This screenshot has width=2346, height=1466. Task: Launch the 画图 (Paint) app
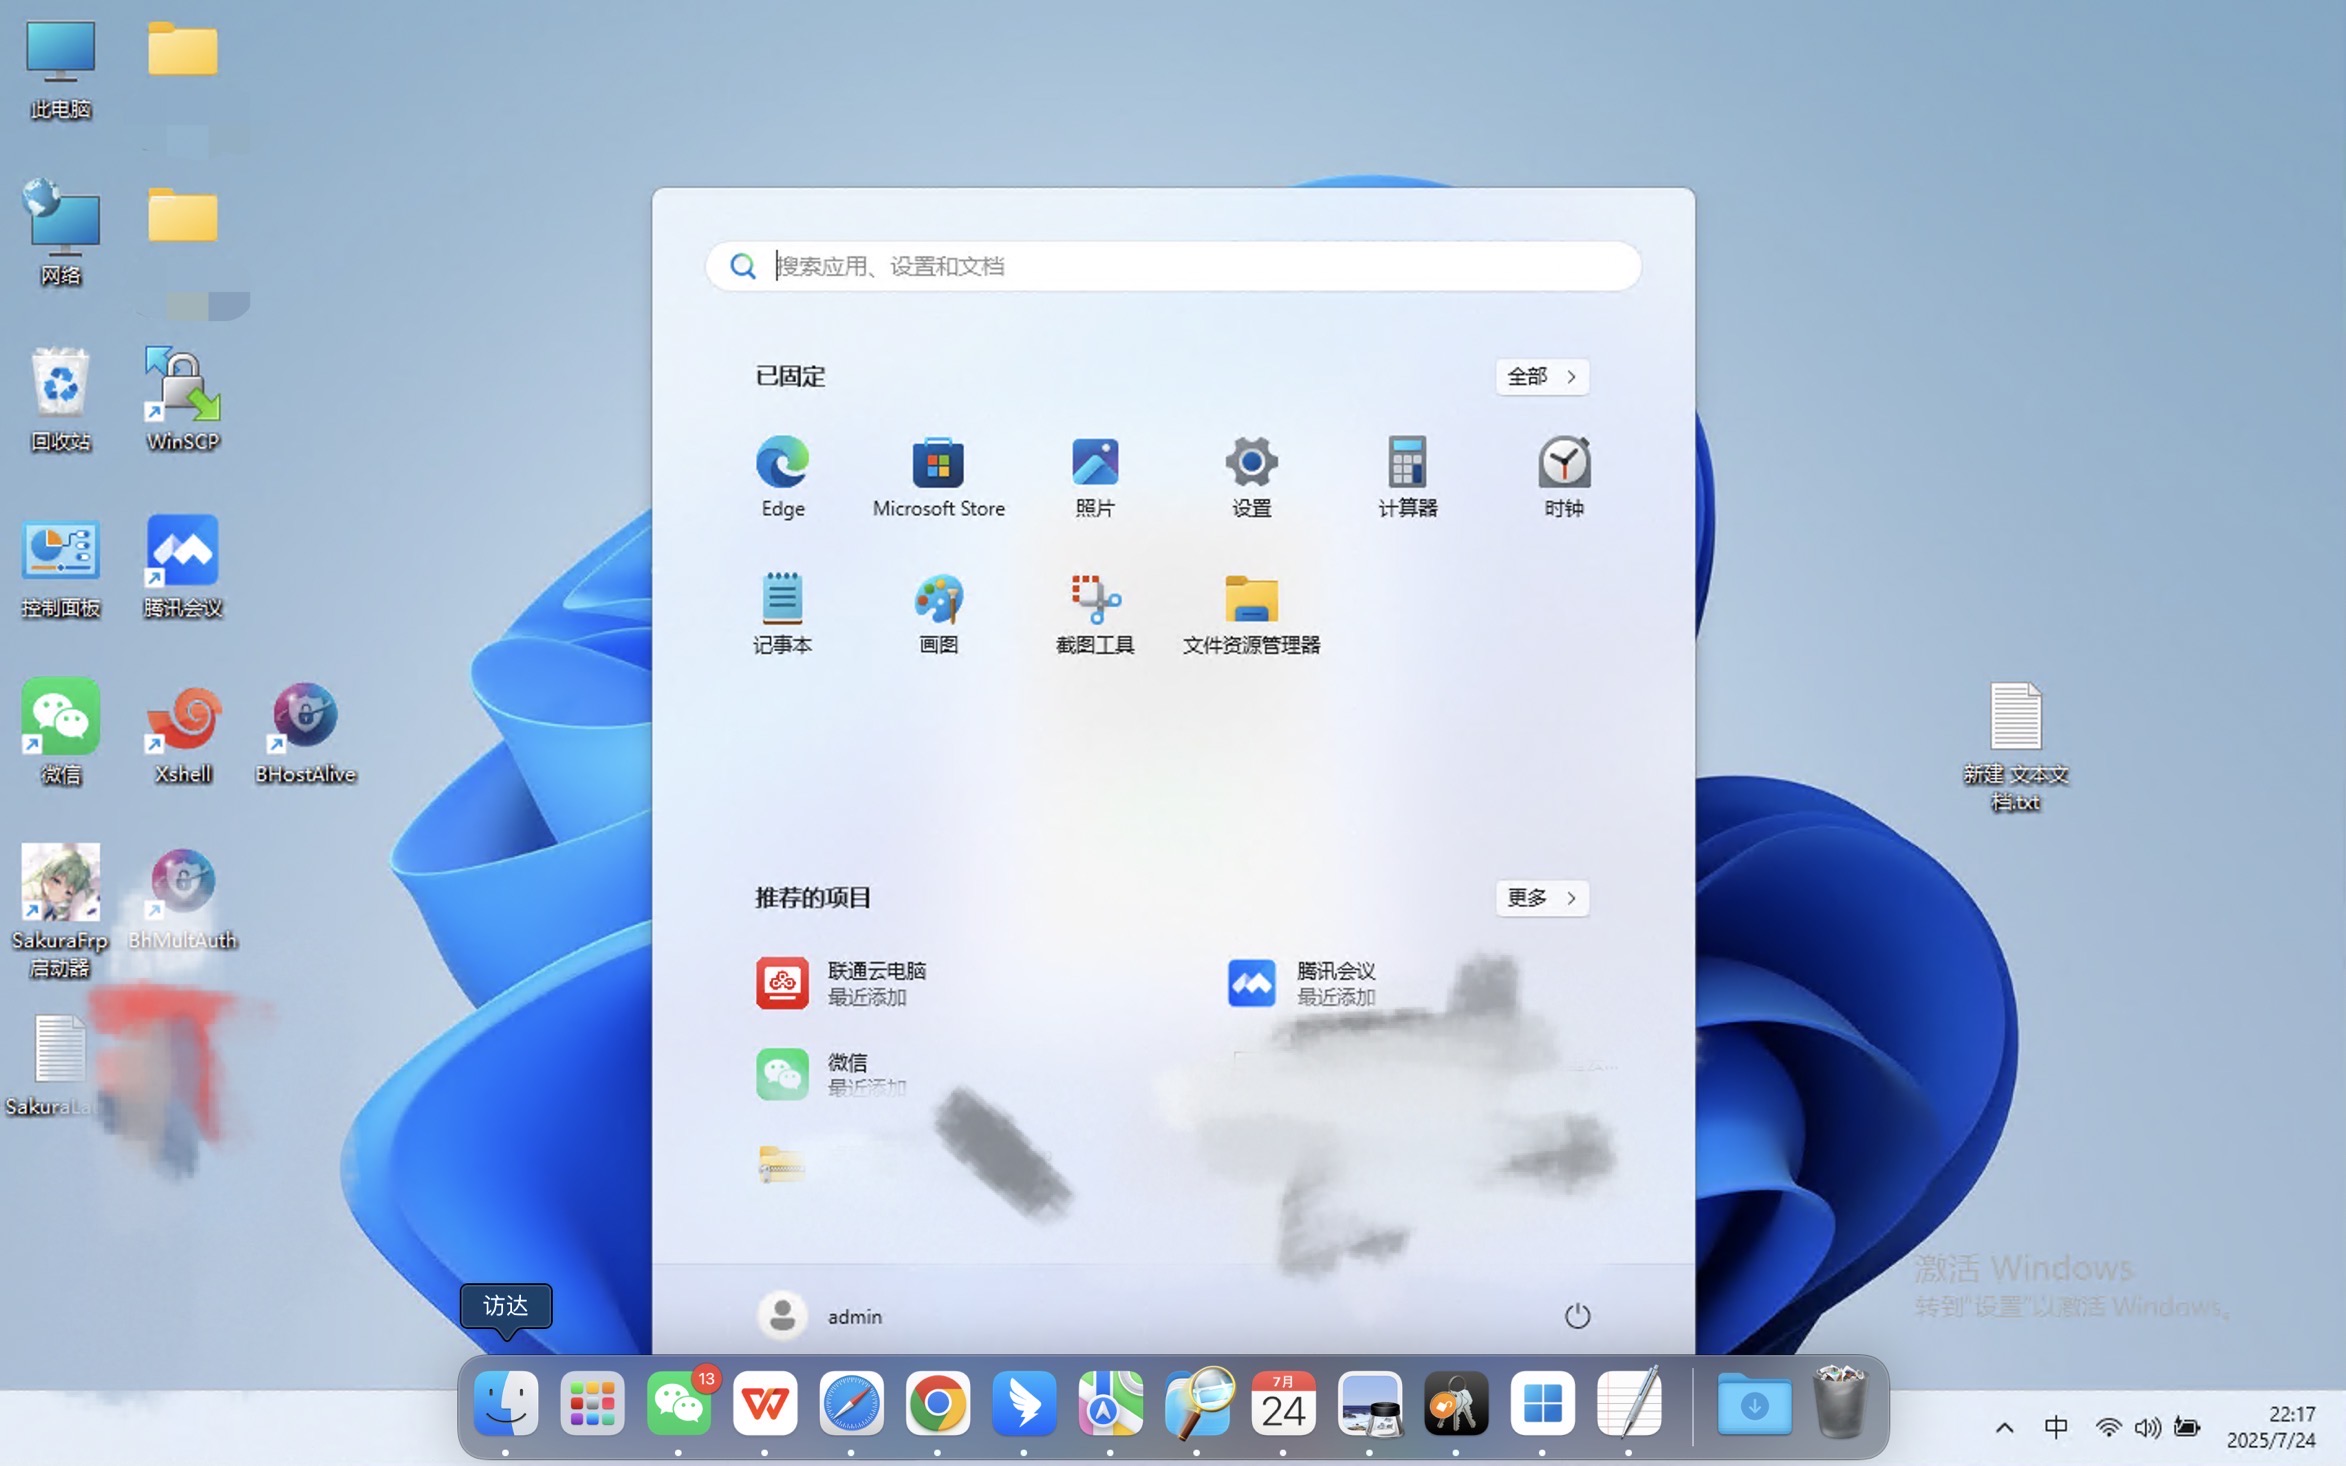[x=938, y=613]
